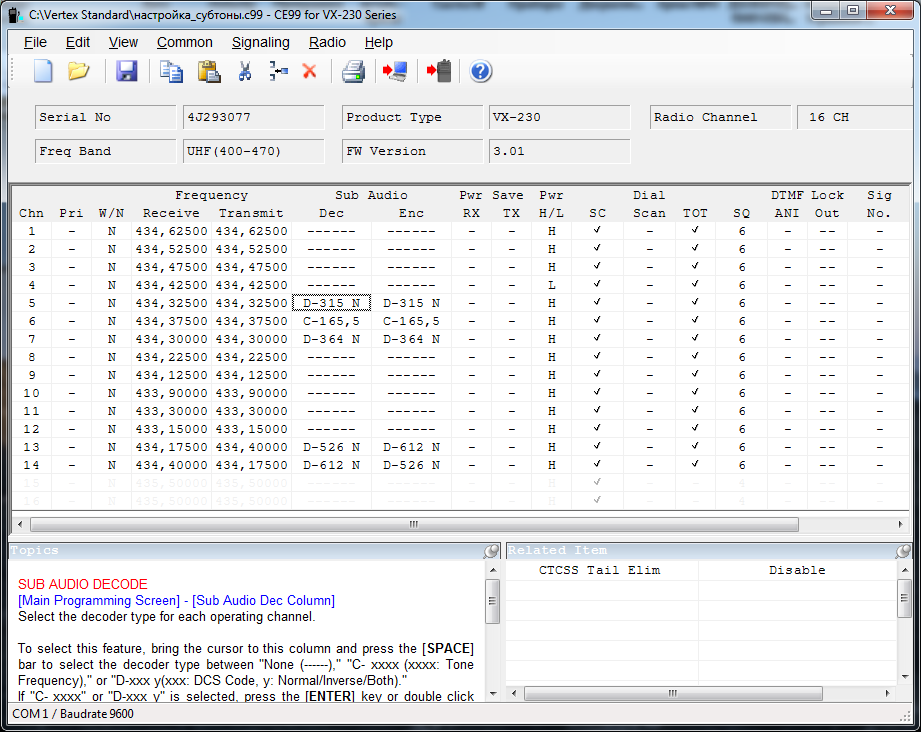Select the Transmit frequency 434,40000 for channel 13
This screenshot has width=921, height=732.
pyautogui.click(x=251, y=447)
